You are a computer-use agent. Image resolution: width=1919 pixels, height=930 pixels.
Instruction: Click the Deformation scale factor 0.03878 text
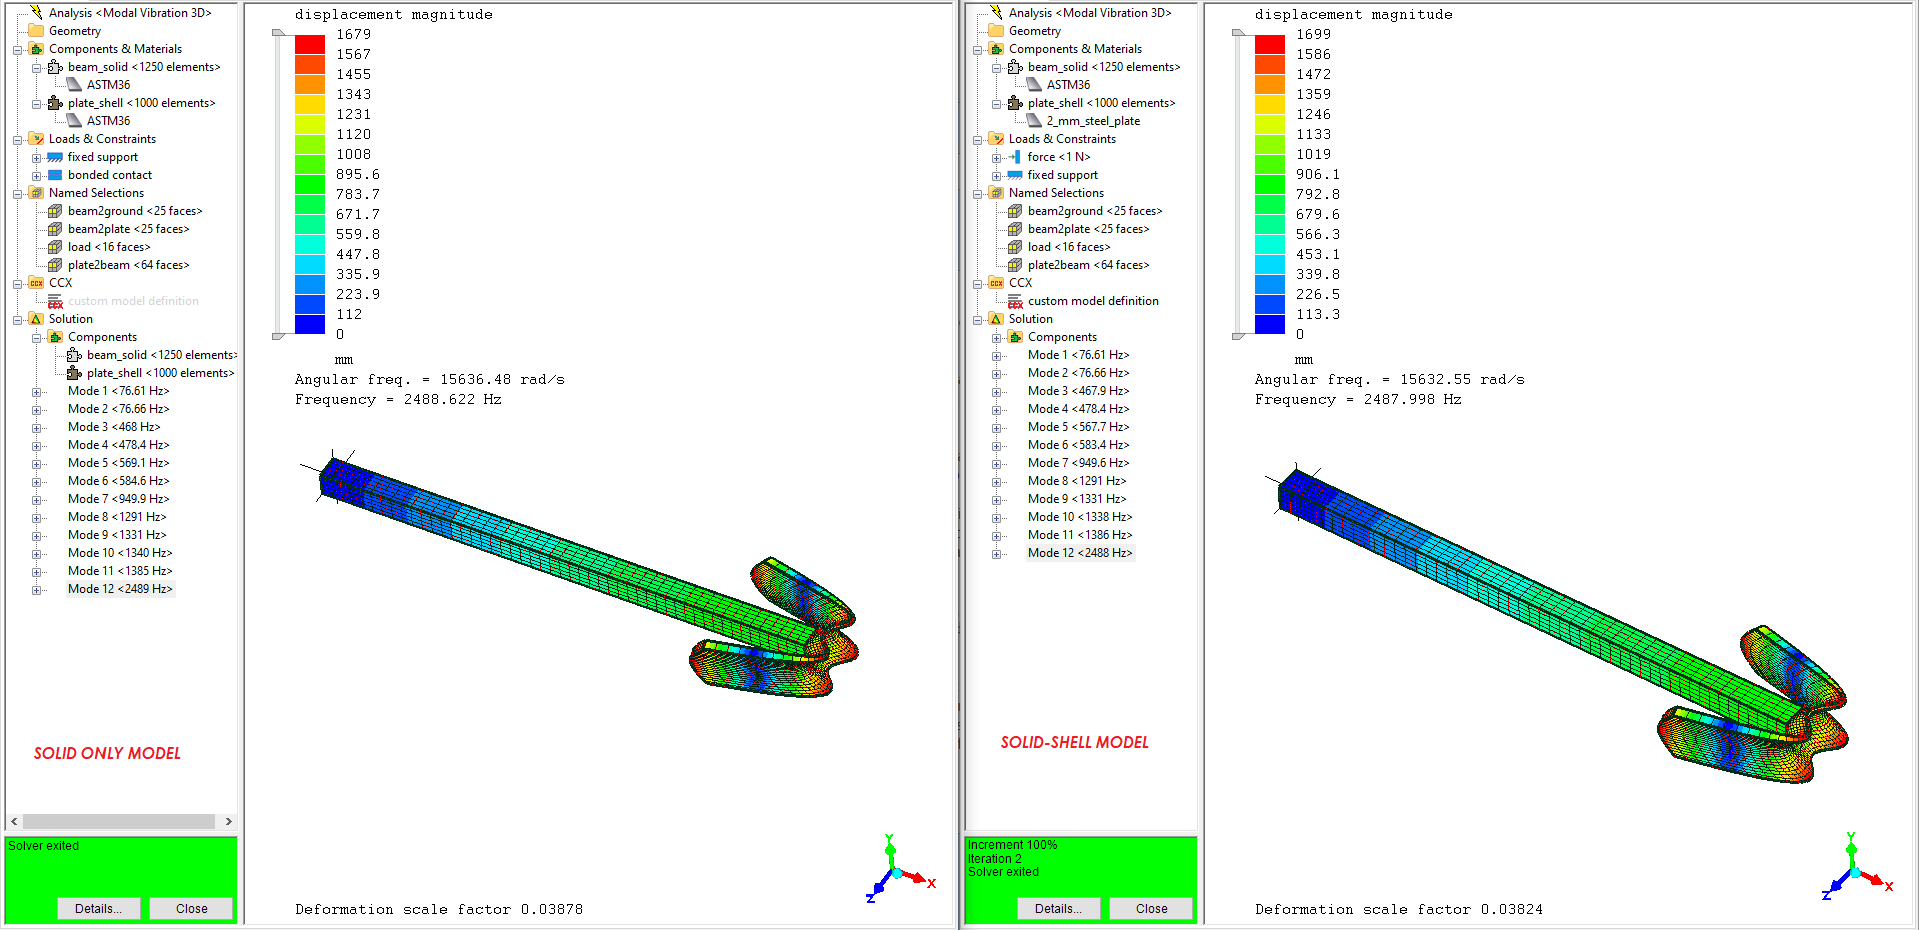(439, 909)
